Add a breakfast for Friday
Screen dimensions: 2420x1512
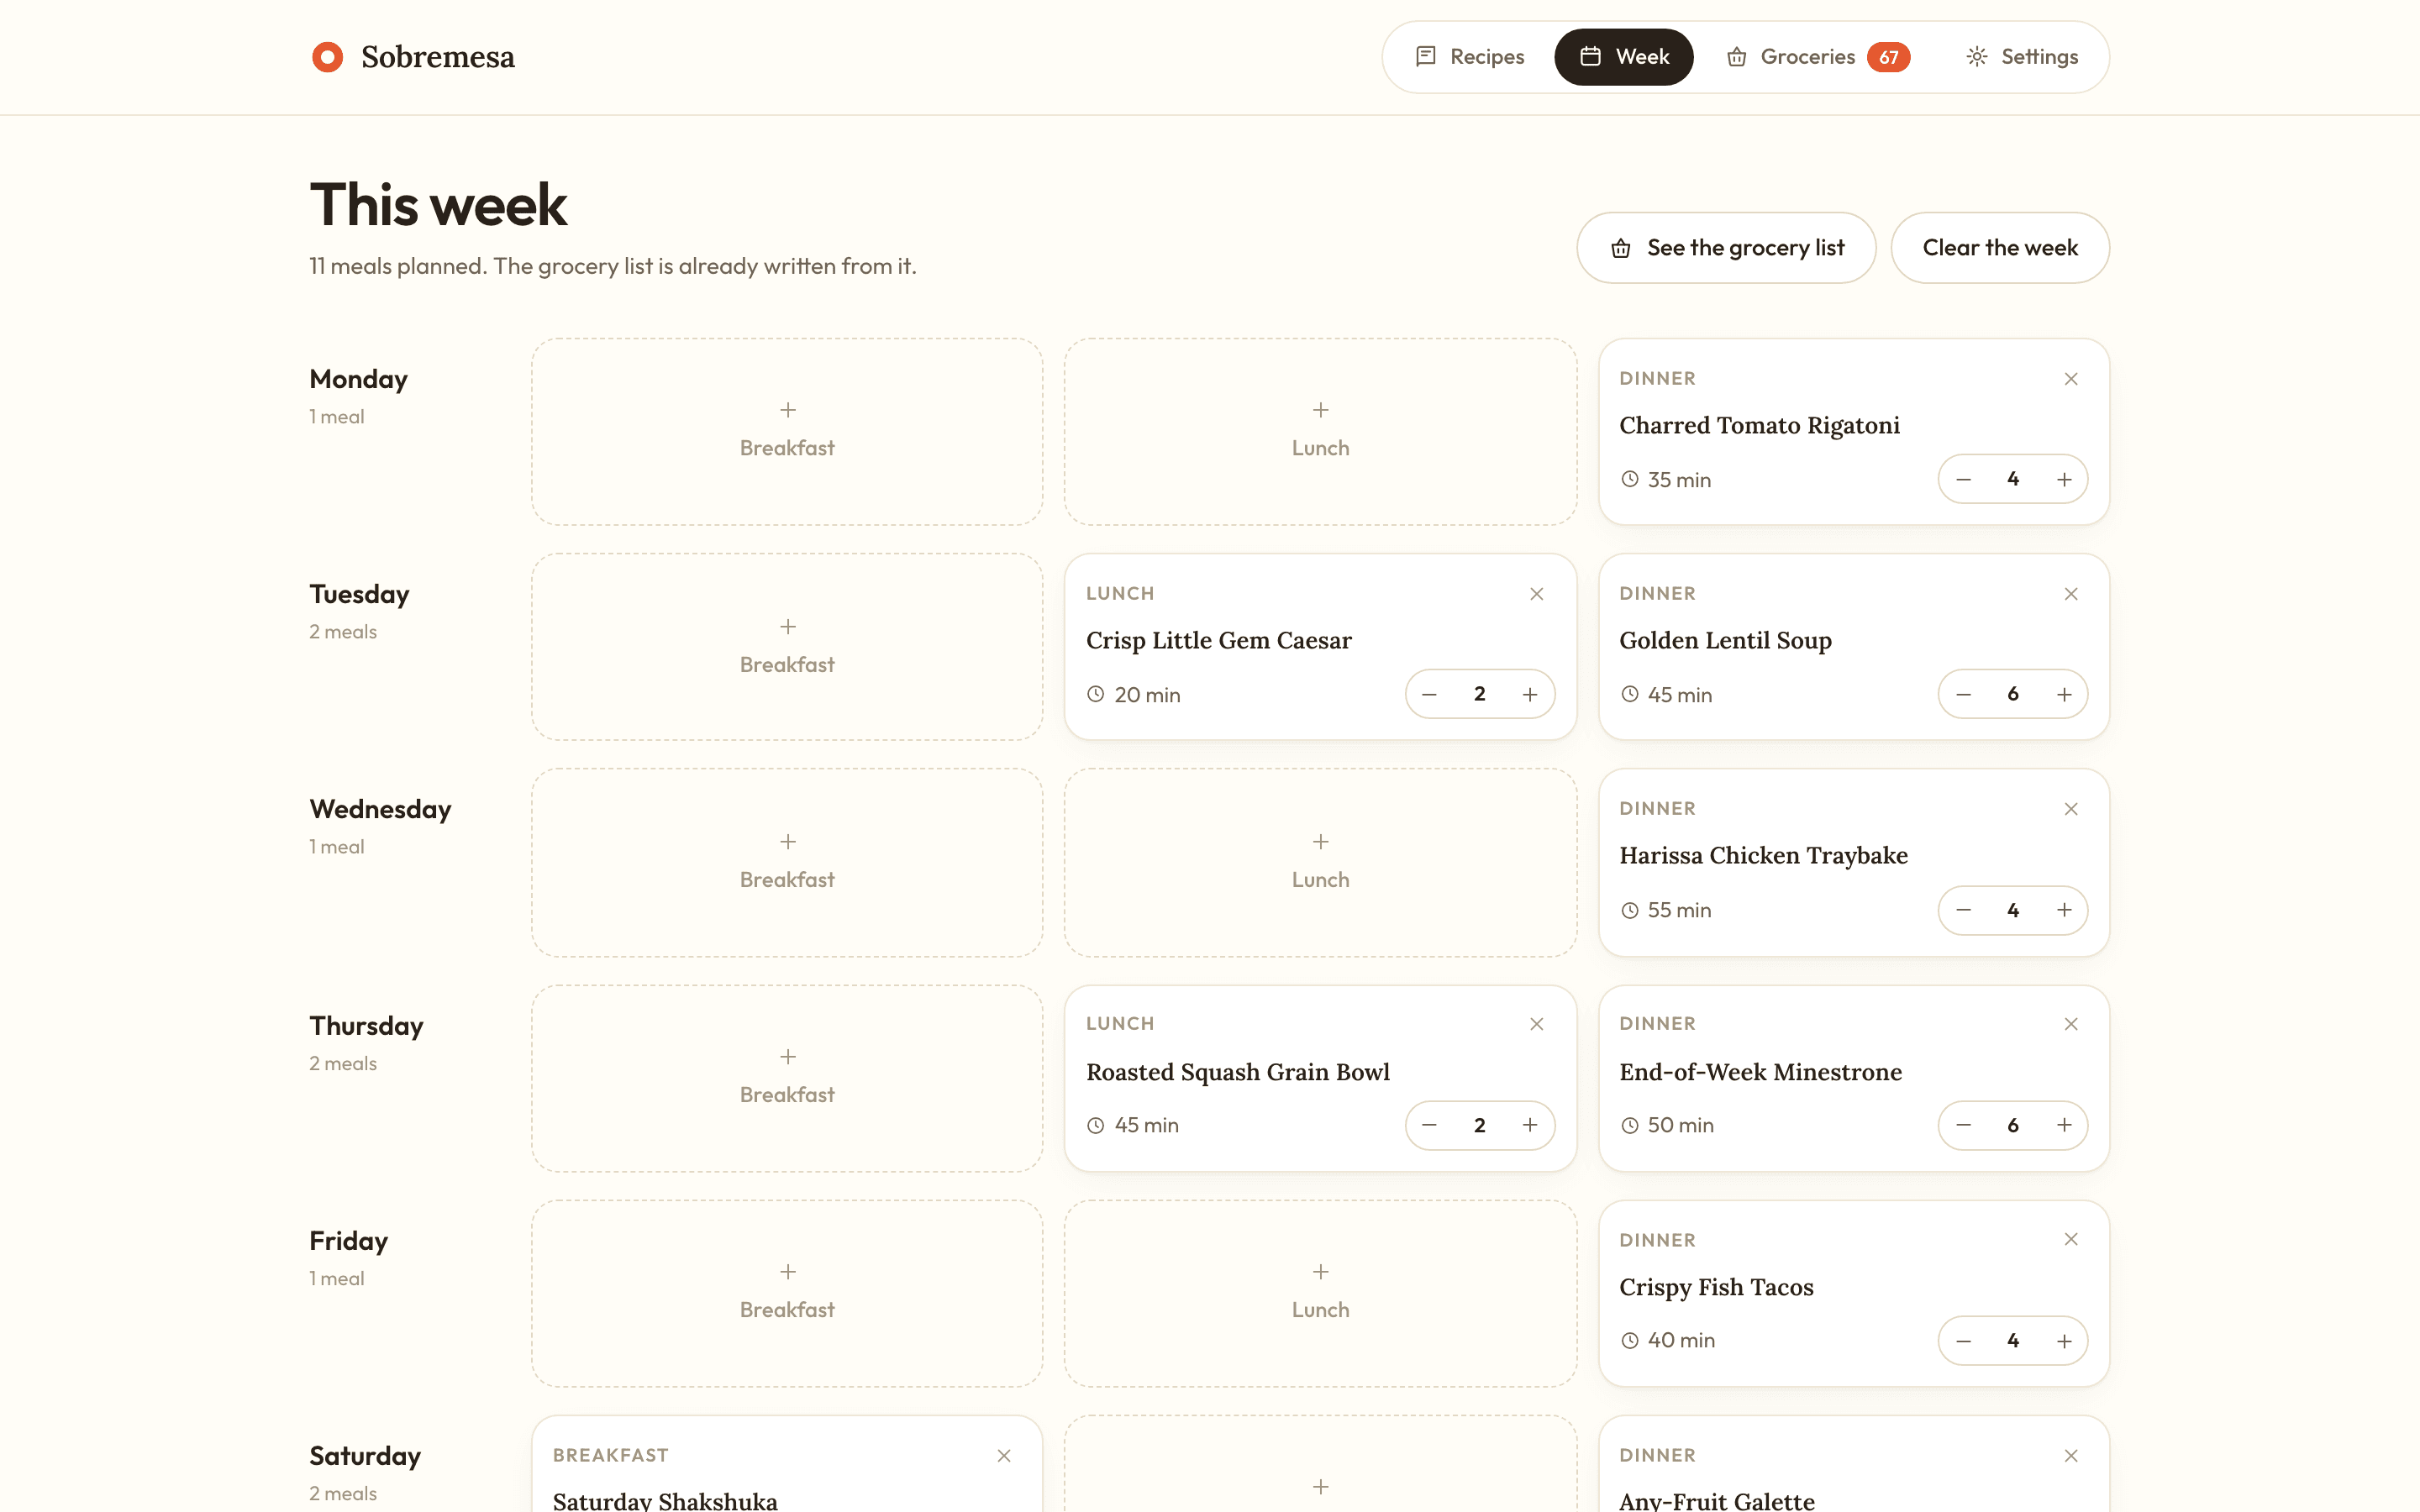[x=787, y=1293]
